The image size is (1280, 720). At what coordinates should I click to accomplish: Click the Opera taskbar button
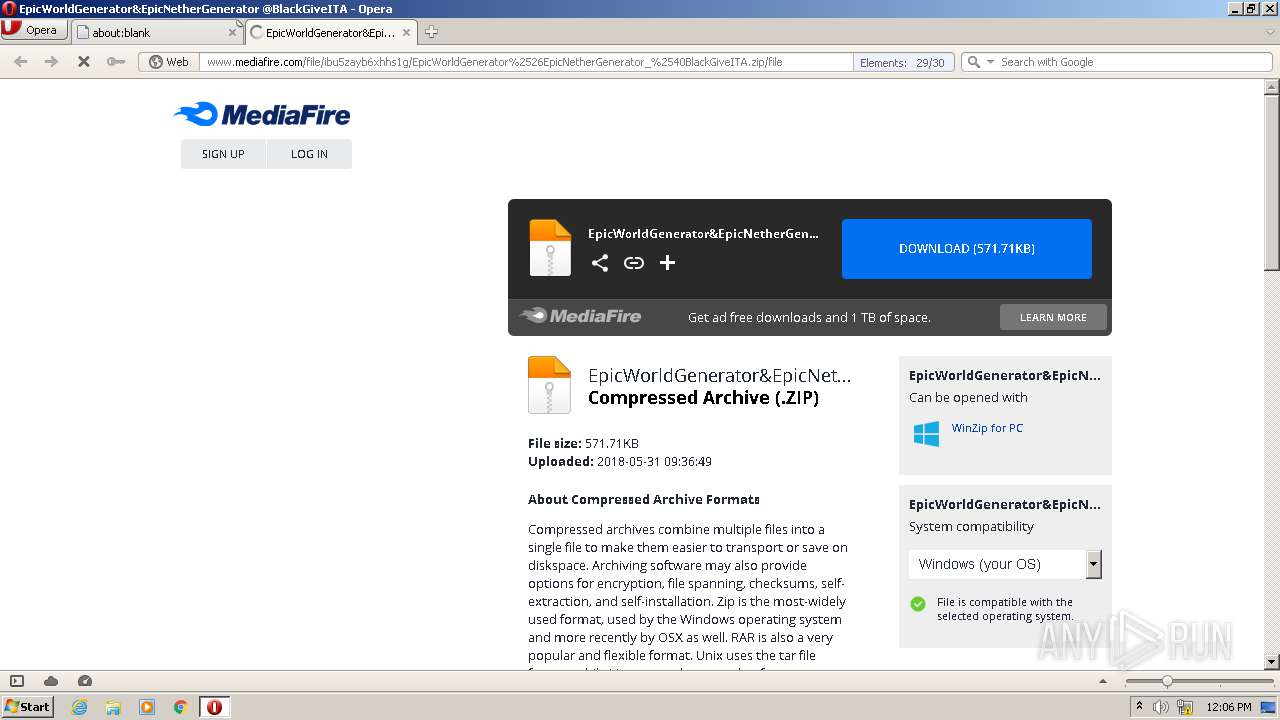(214, 707)
